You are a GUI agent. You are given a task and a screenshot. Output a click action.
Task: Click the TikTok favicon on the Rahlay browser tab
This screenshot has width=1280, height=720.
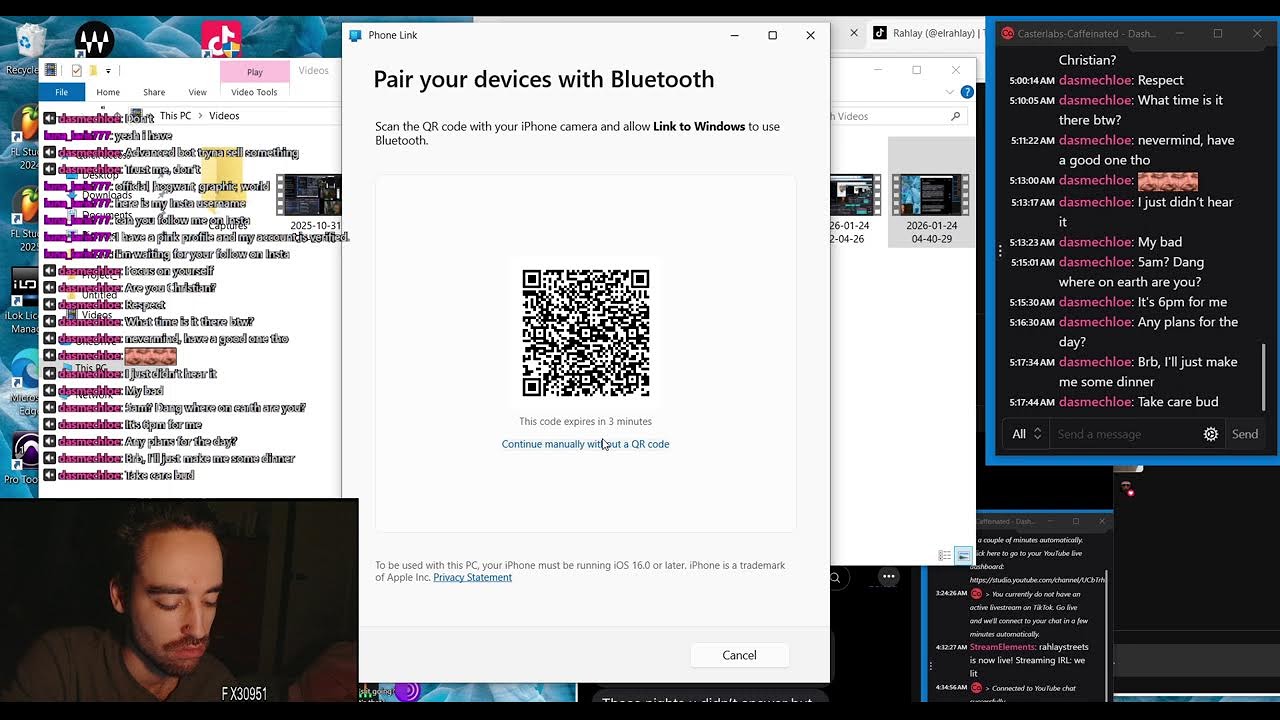pyautogui.click(x=880, y=33)
